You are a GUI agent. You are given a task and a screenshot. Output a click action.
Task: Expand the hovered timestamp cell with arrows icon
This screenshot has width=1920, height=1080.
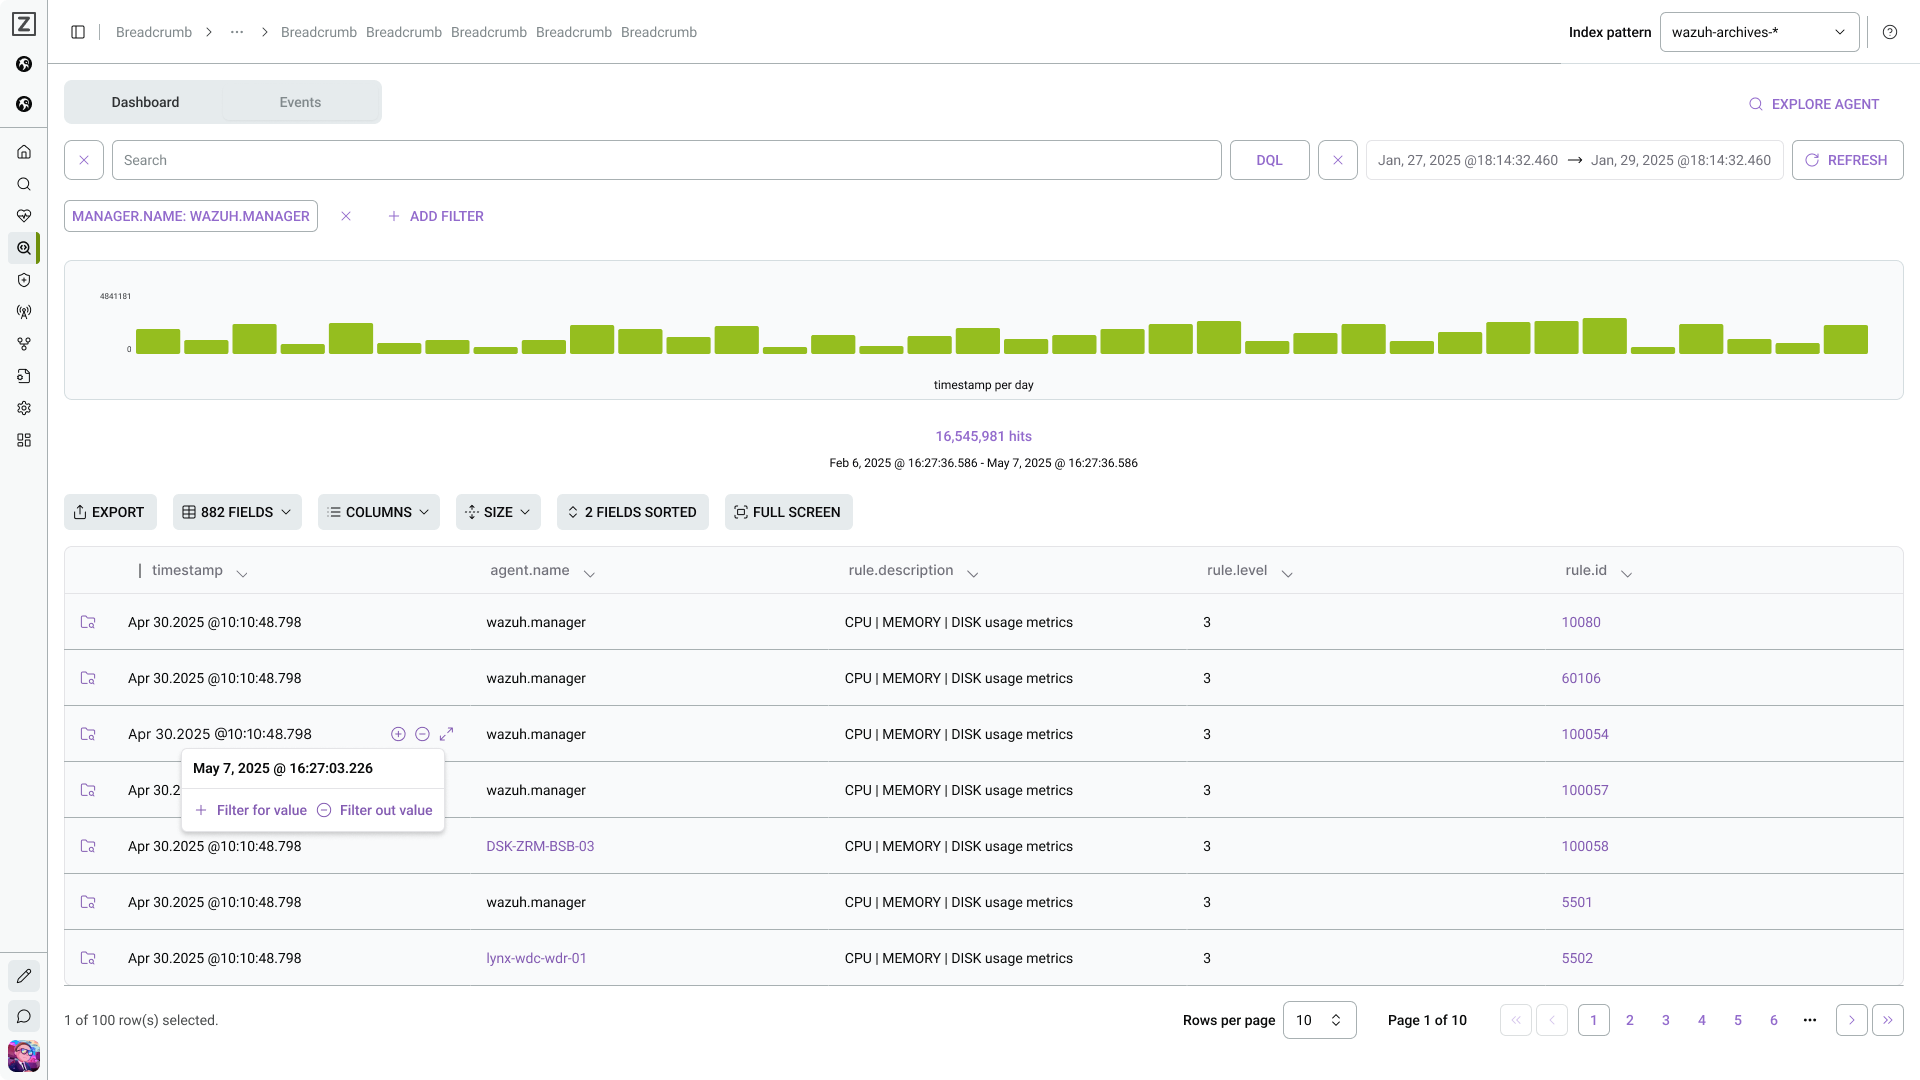click(447, 734)
